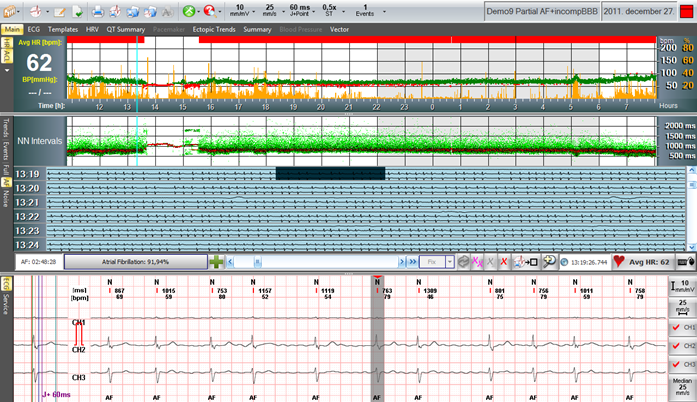Click the Demo9 Partial AF+incompBBB patient field
This screenshot has height=402, width=697.
coord(542,12)
